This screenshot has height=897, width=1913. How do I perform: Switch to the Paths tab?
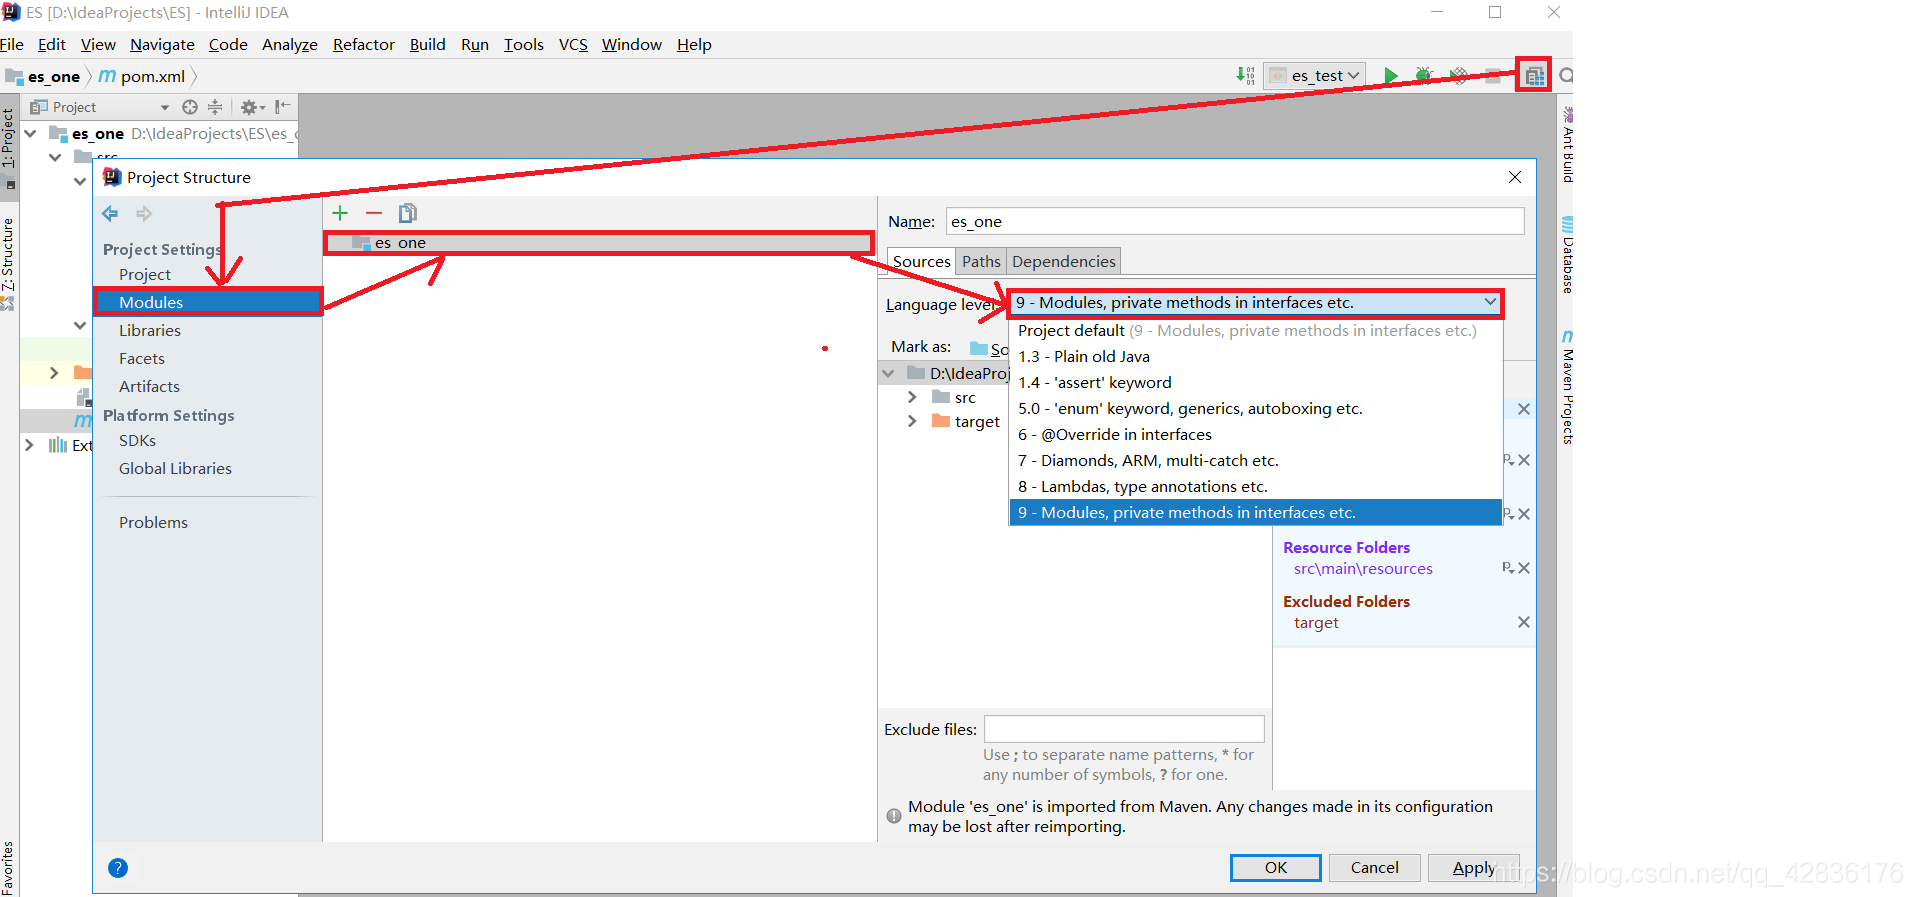[x=981, y=261]
